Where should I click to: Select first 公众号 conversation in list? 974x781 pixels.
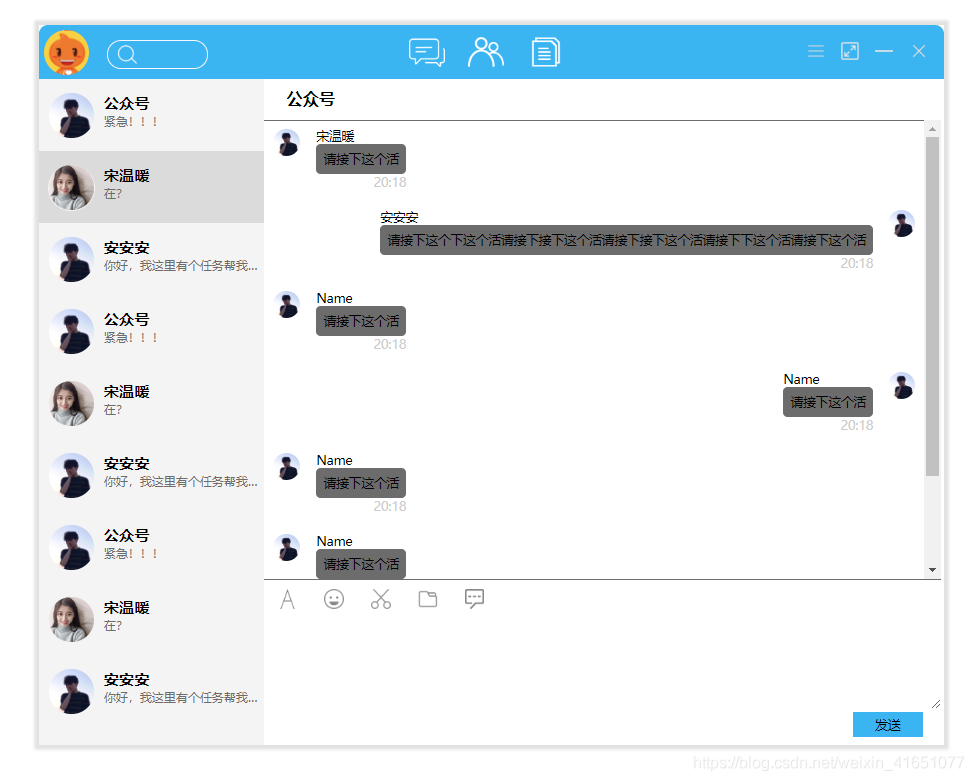[x=151, y=115]
